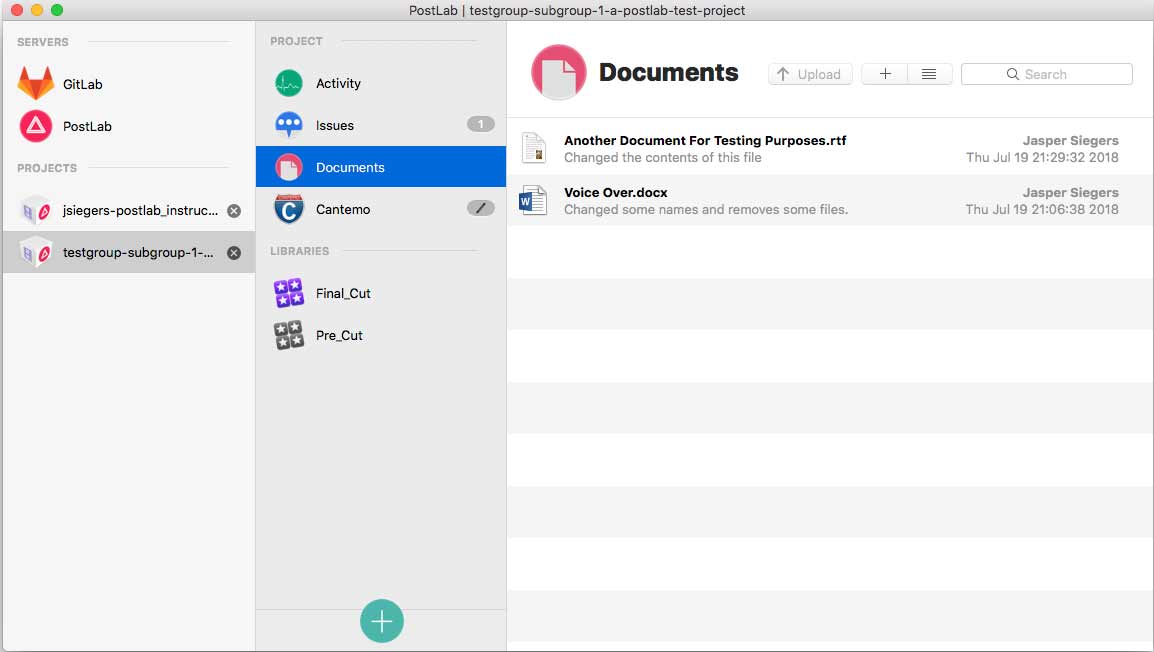The width and height of the screenshot is (1154, 652).
Task: Open the testgroup-subgroup-1 project icon
Action: [35, 252]
